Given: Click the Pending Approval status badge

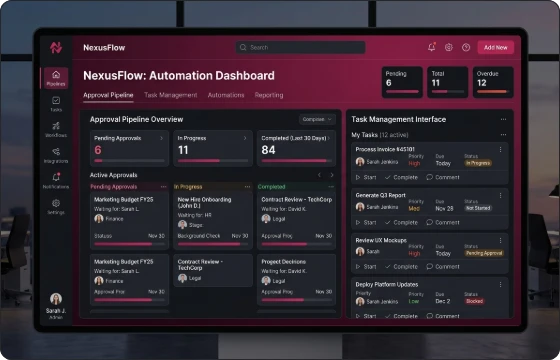Looking at the screenshot, I should coord(484,253).
